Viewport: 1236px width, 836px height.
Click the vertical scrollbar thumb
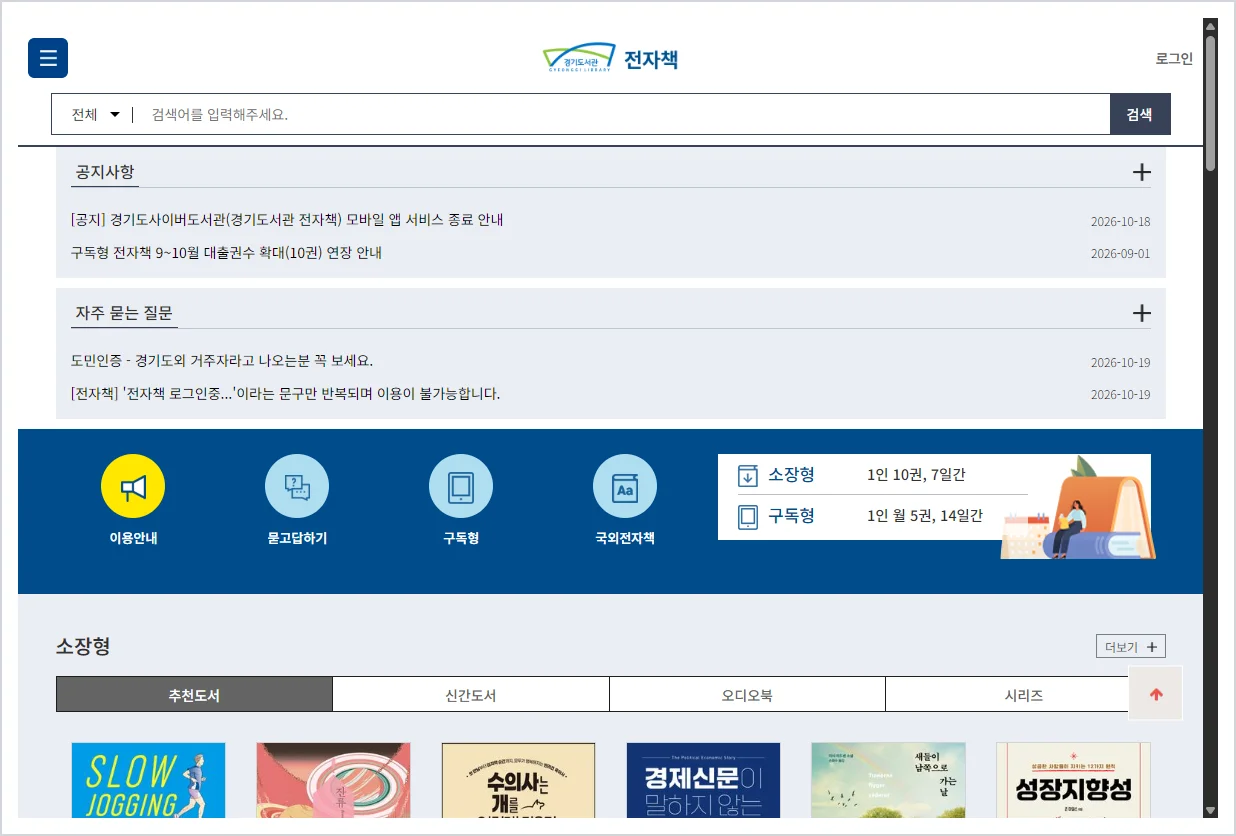[x=1211, y=103]
